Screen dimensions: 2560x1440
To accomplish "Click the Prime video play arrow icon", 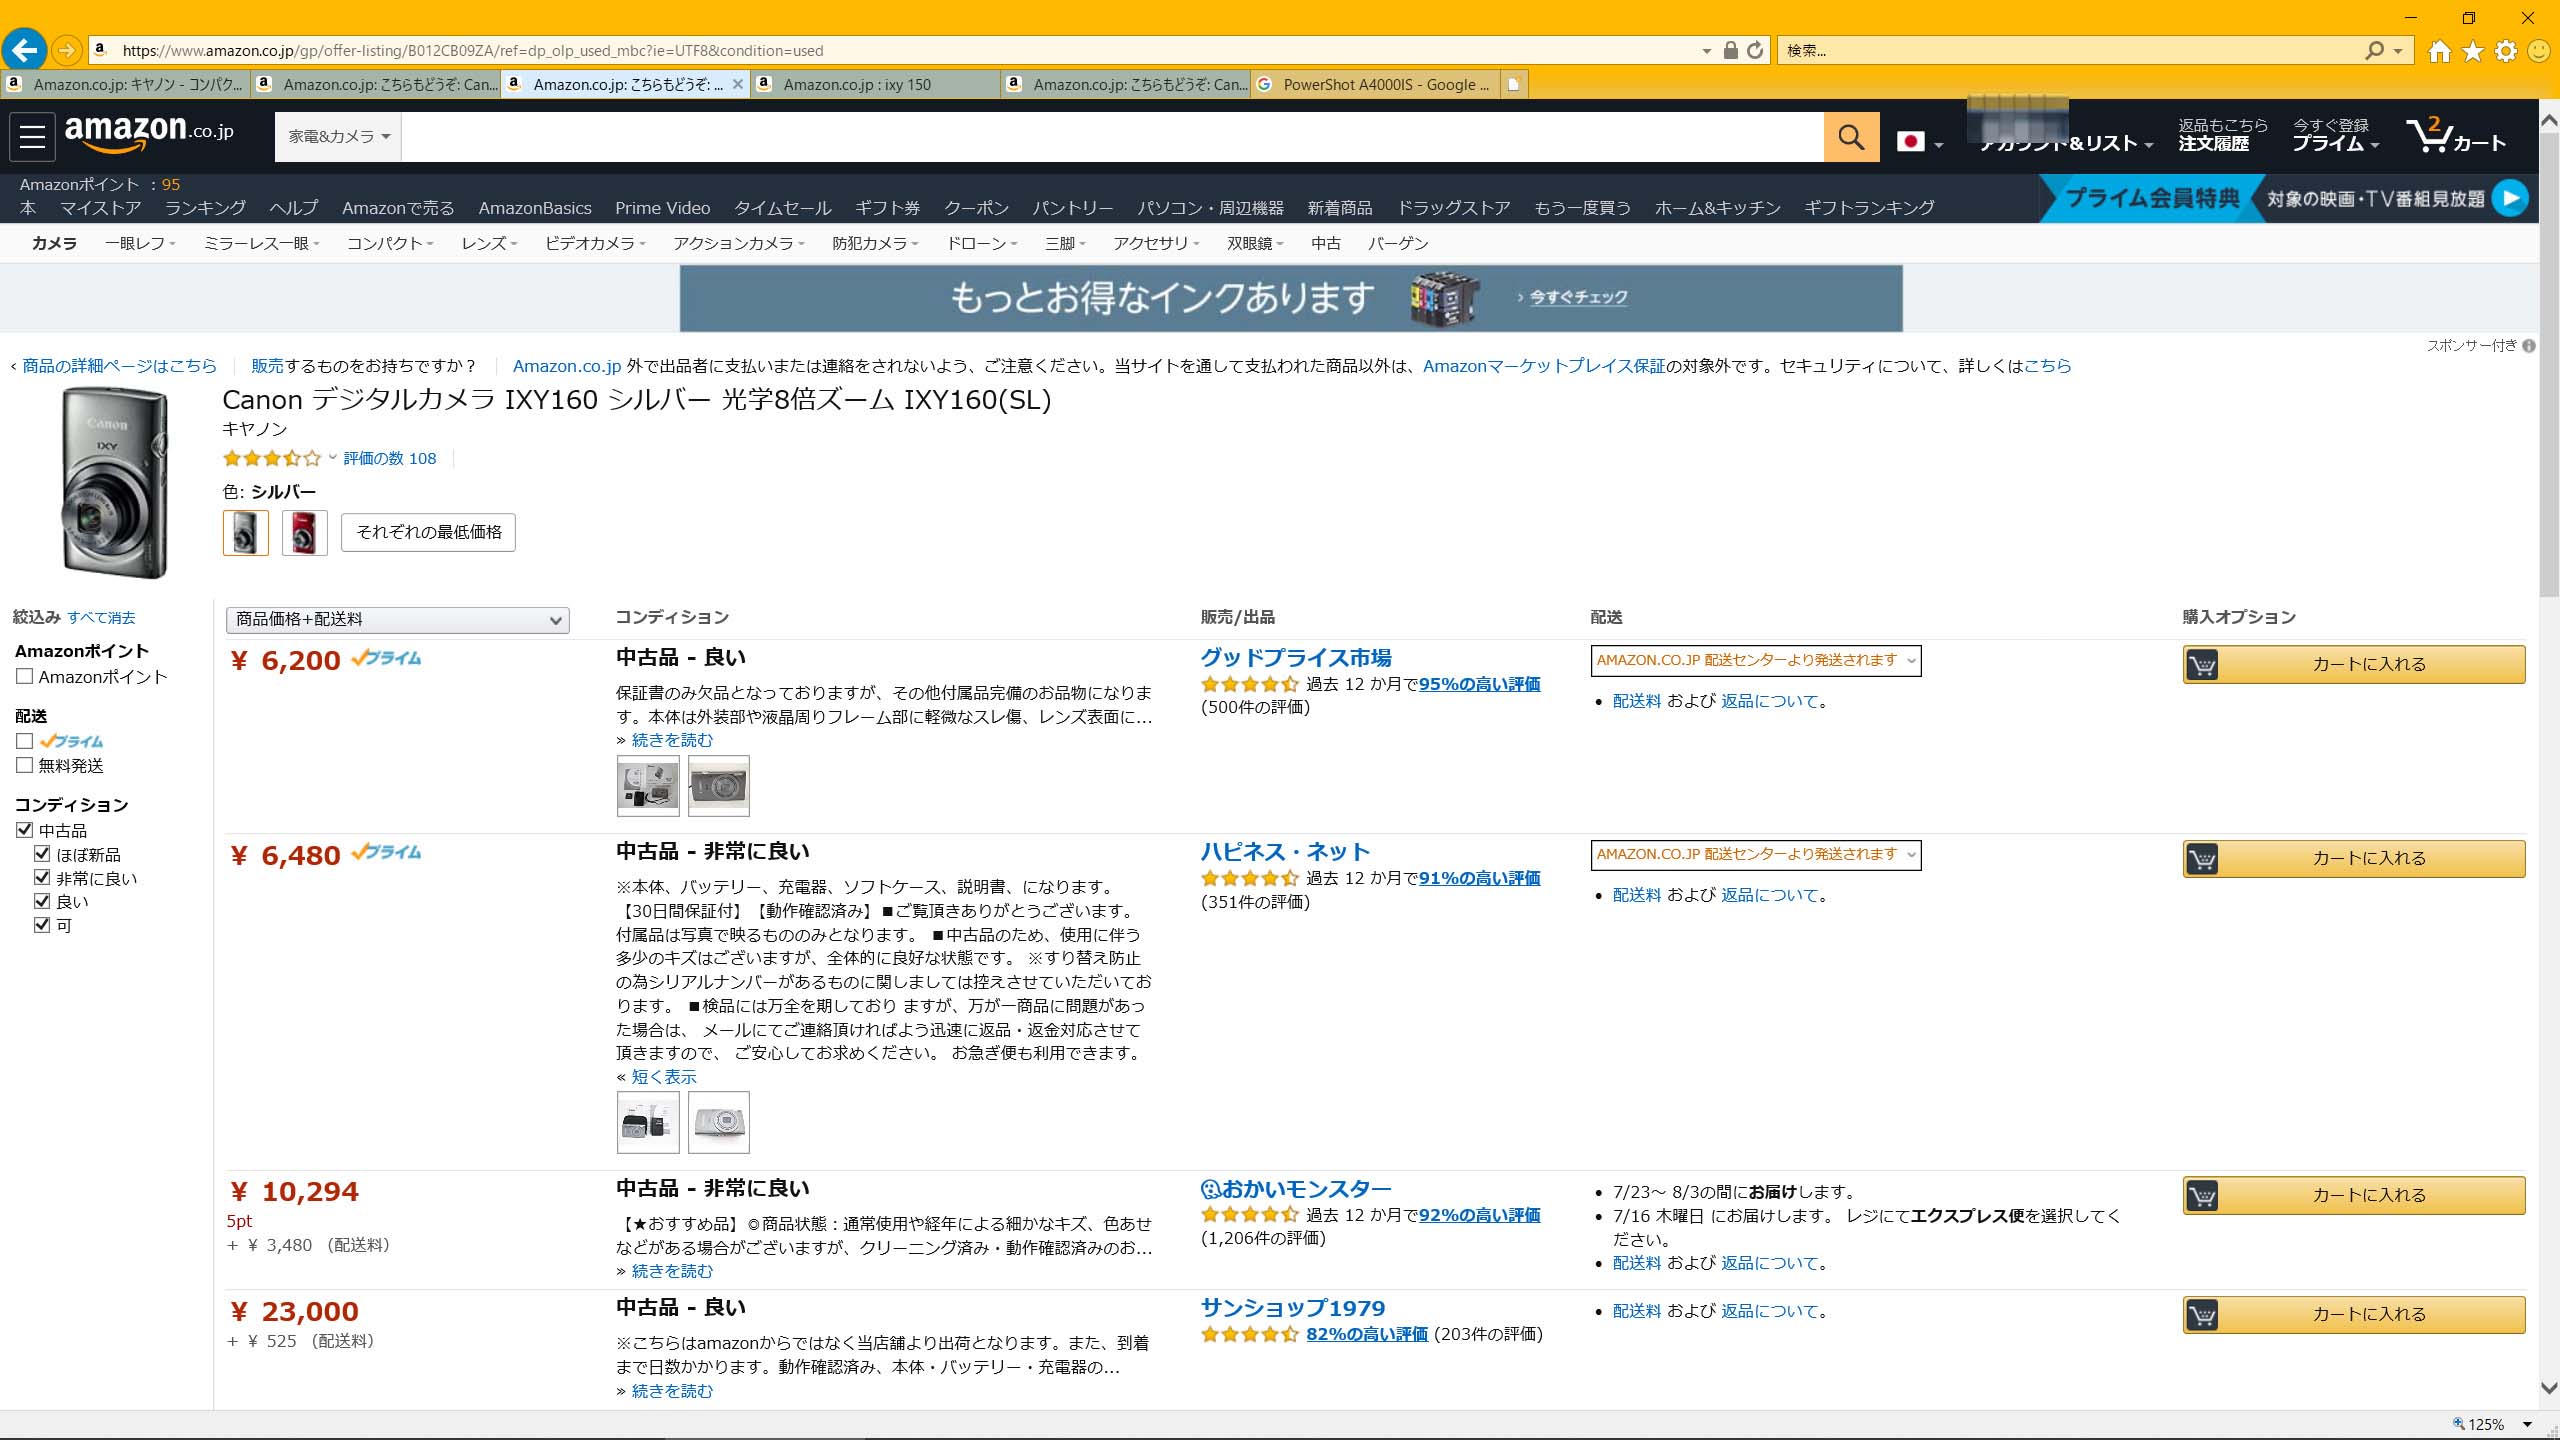I will click(2510, 198).
